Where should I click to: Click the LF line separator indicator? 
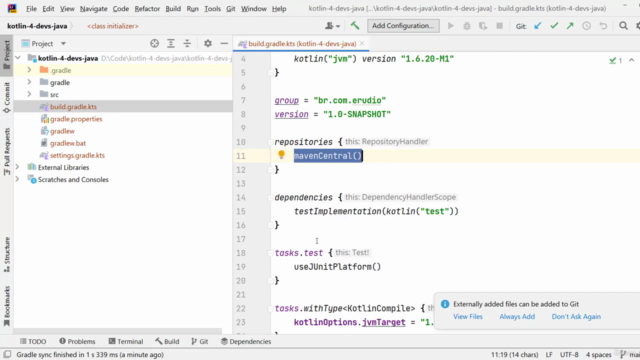pyautogui.click(x=549, y=354)
